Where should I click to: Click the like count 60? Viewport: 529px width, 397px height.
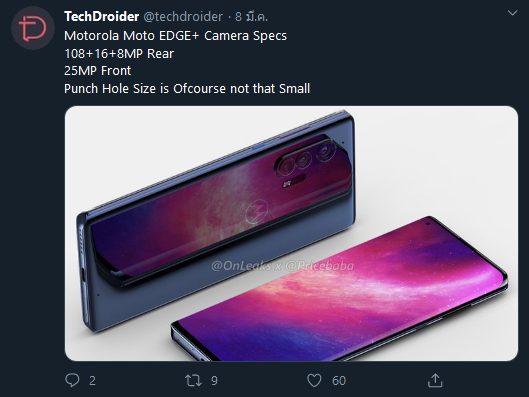tap(339, 381)
